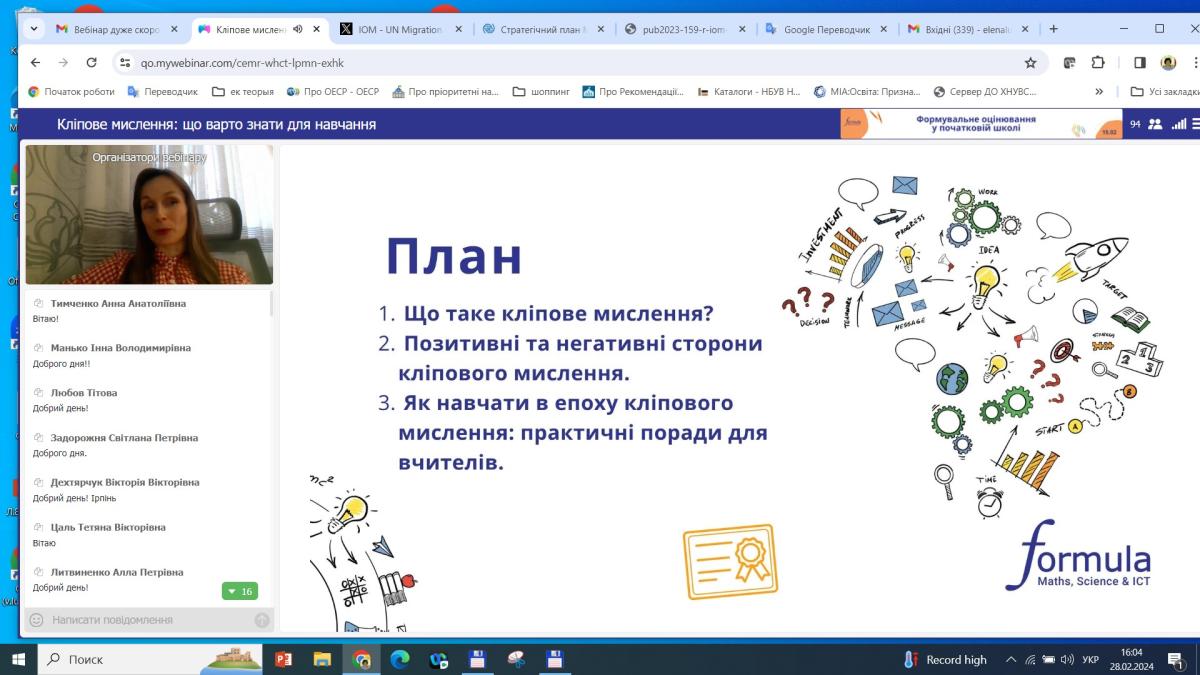Open PowerPoint from the taskbar
This screenshot has height=675, width=1200.
(x=283, y=659)
